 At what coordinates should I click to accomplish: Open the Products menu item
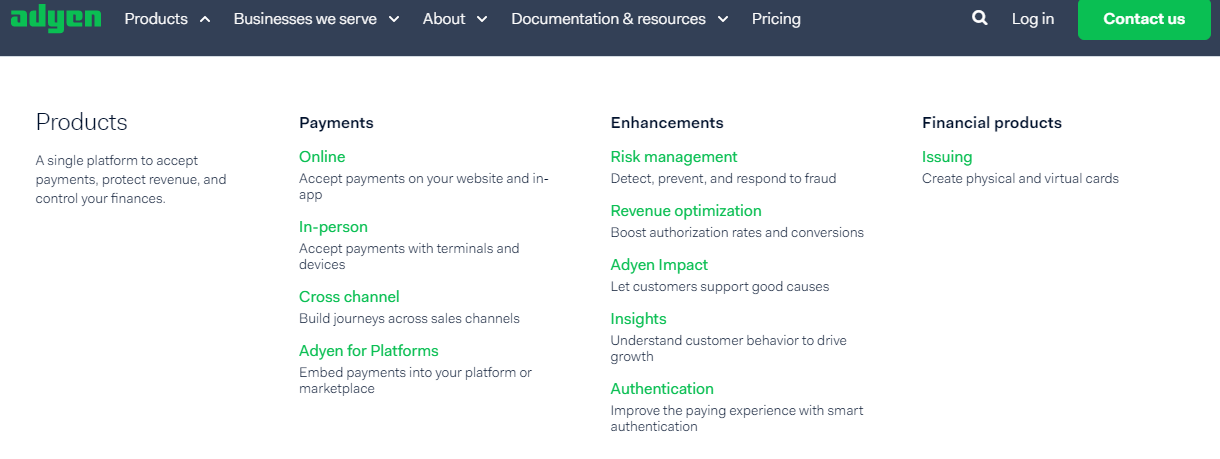pyautogui.click(x=156, y=19)
